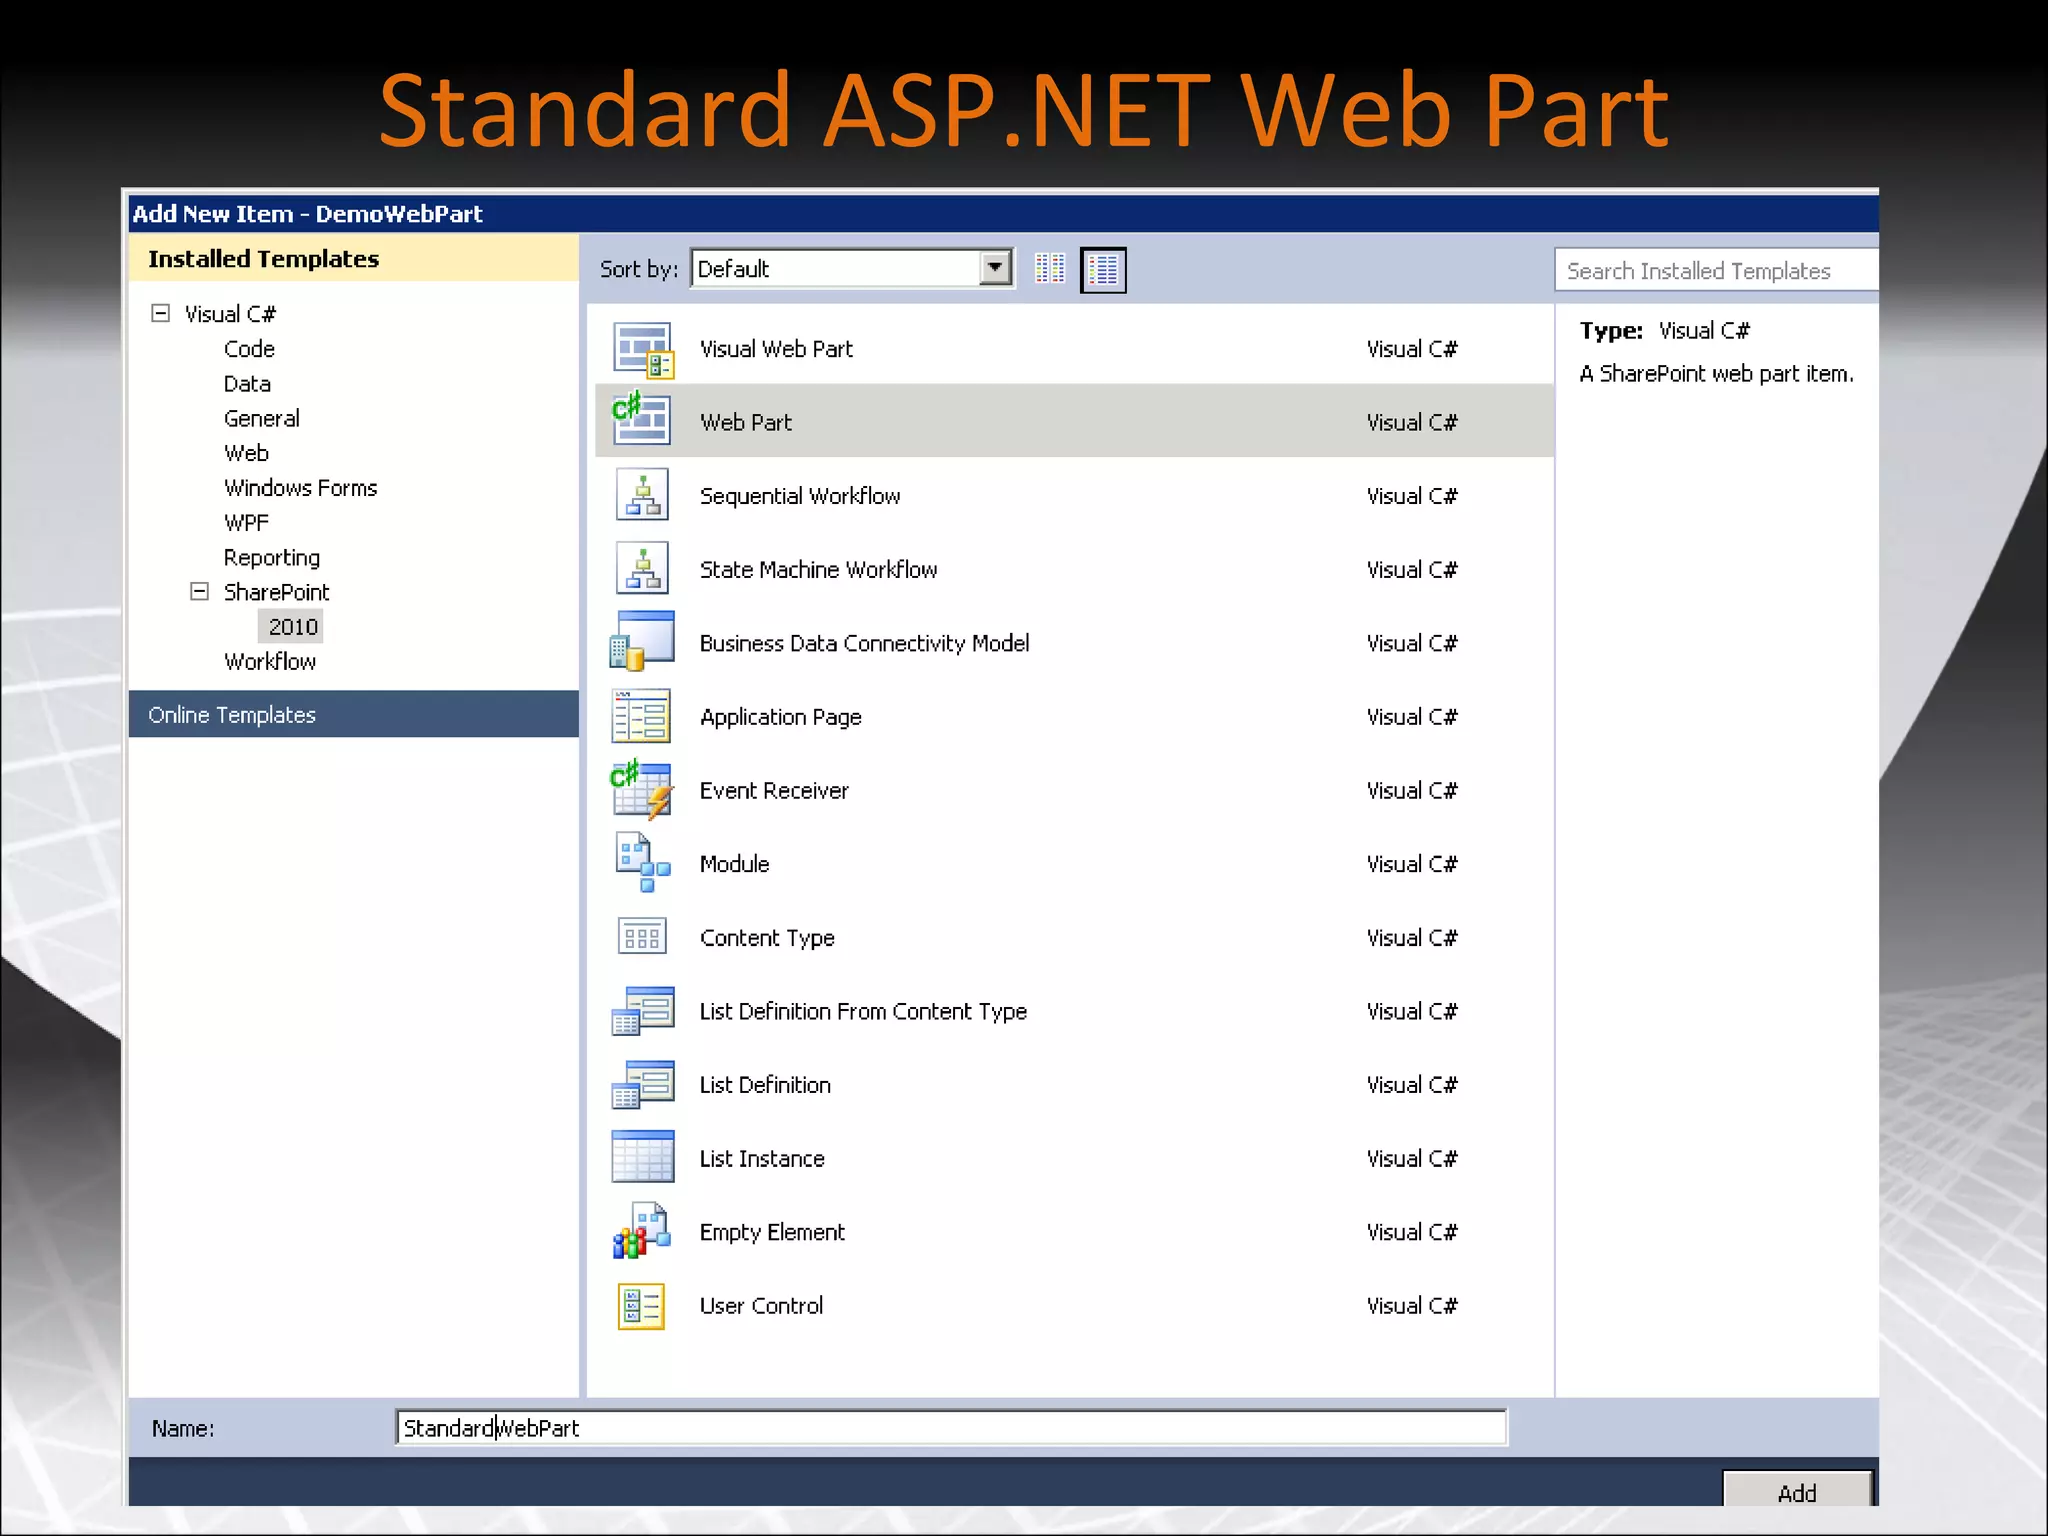Image resolution: width=2048 pixels, height=1536 pixels.
Task: Open the Online Templates section
Action: pos(354,714)
